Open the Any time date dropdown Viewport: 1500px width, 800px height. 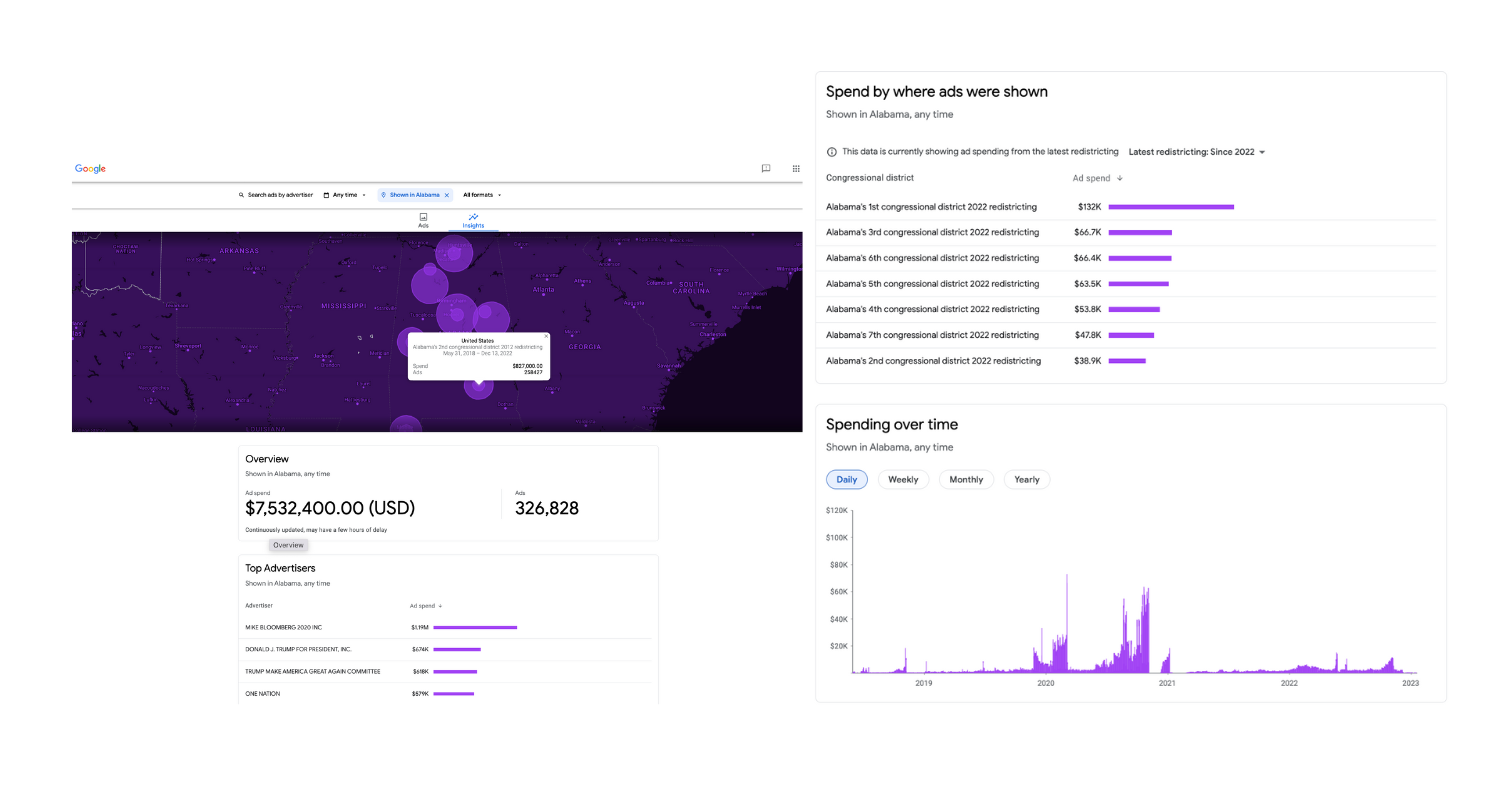coord(344,195)
